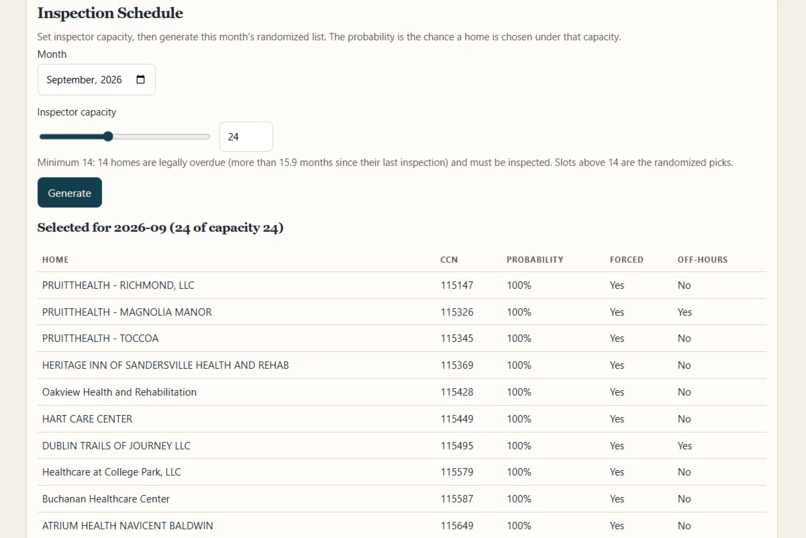806x538 pixels.
Task: Click 100% probability in HART CARE CENTER row
Action: point(519,419)
